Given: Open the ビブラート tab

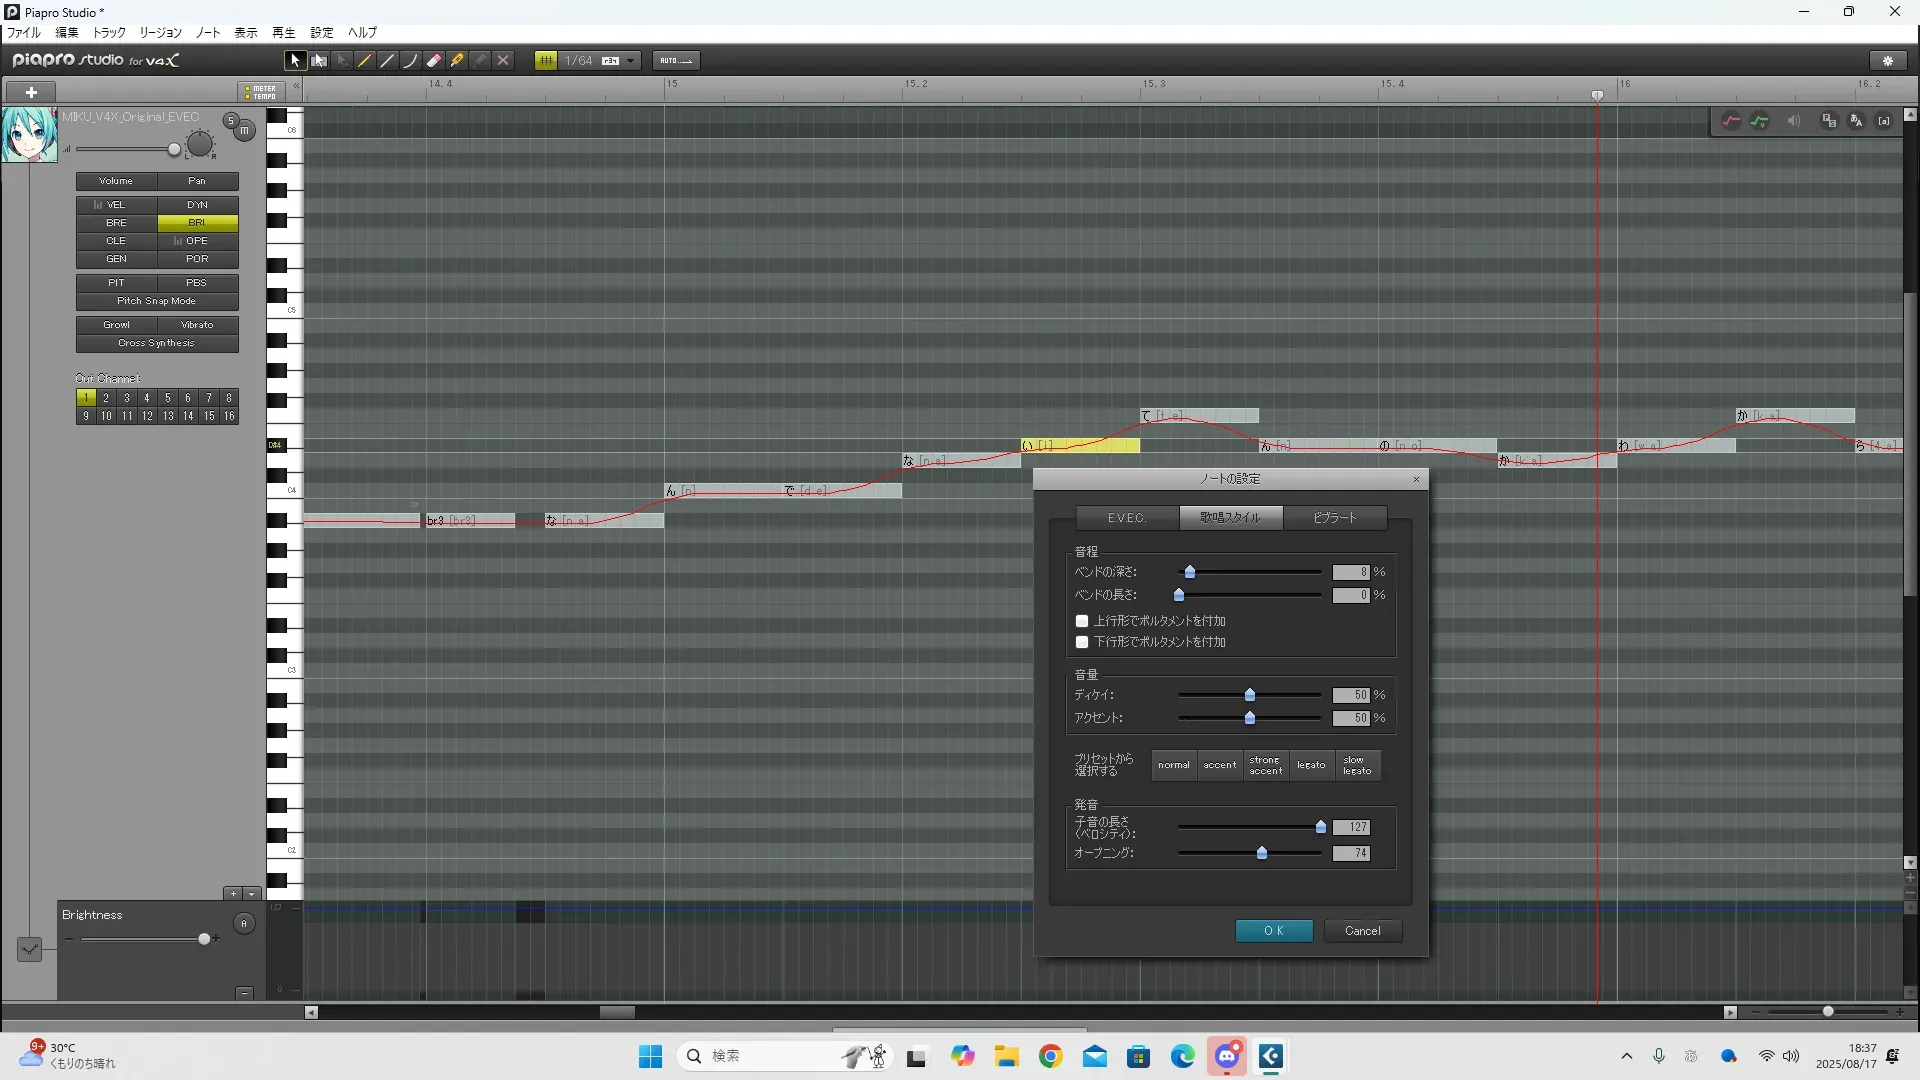Looking at the screenshot, I should tap(1334, 518).
